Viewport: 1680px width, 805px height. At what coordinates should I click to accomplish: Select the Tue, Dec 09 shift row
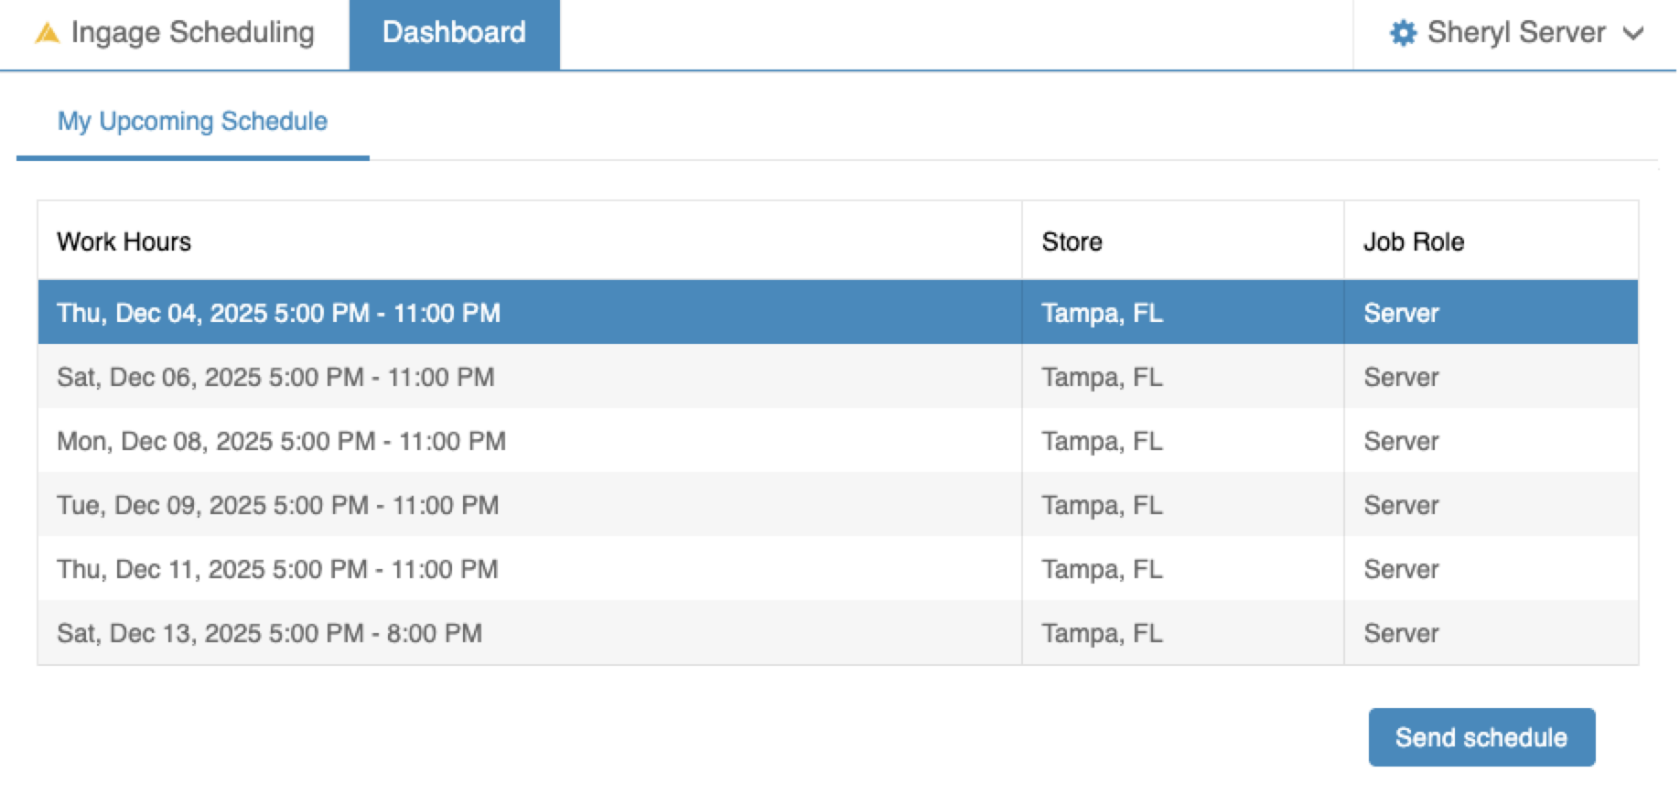click(277, 505)
